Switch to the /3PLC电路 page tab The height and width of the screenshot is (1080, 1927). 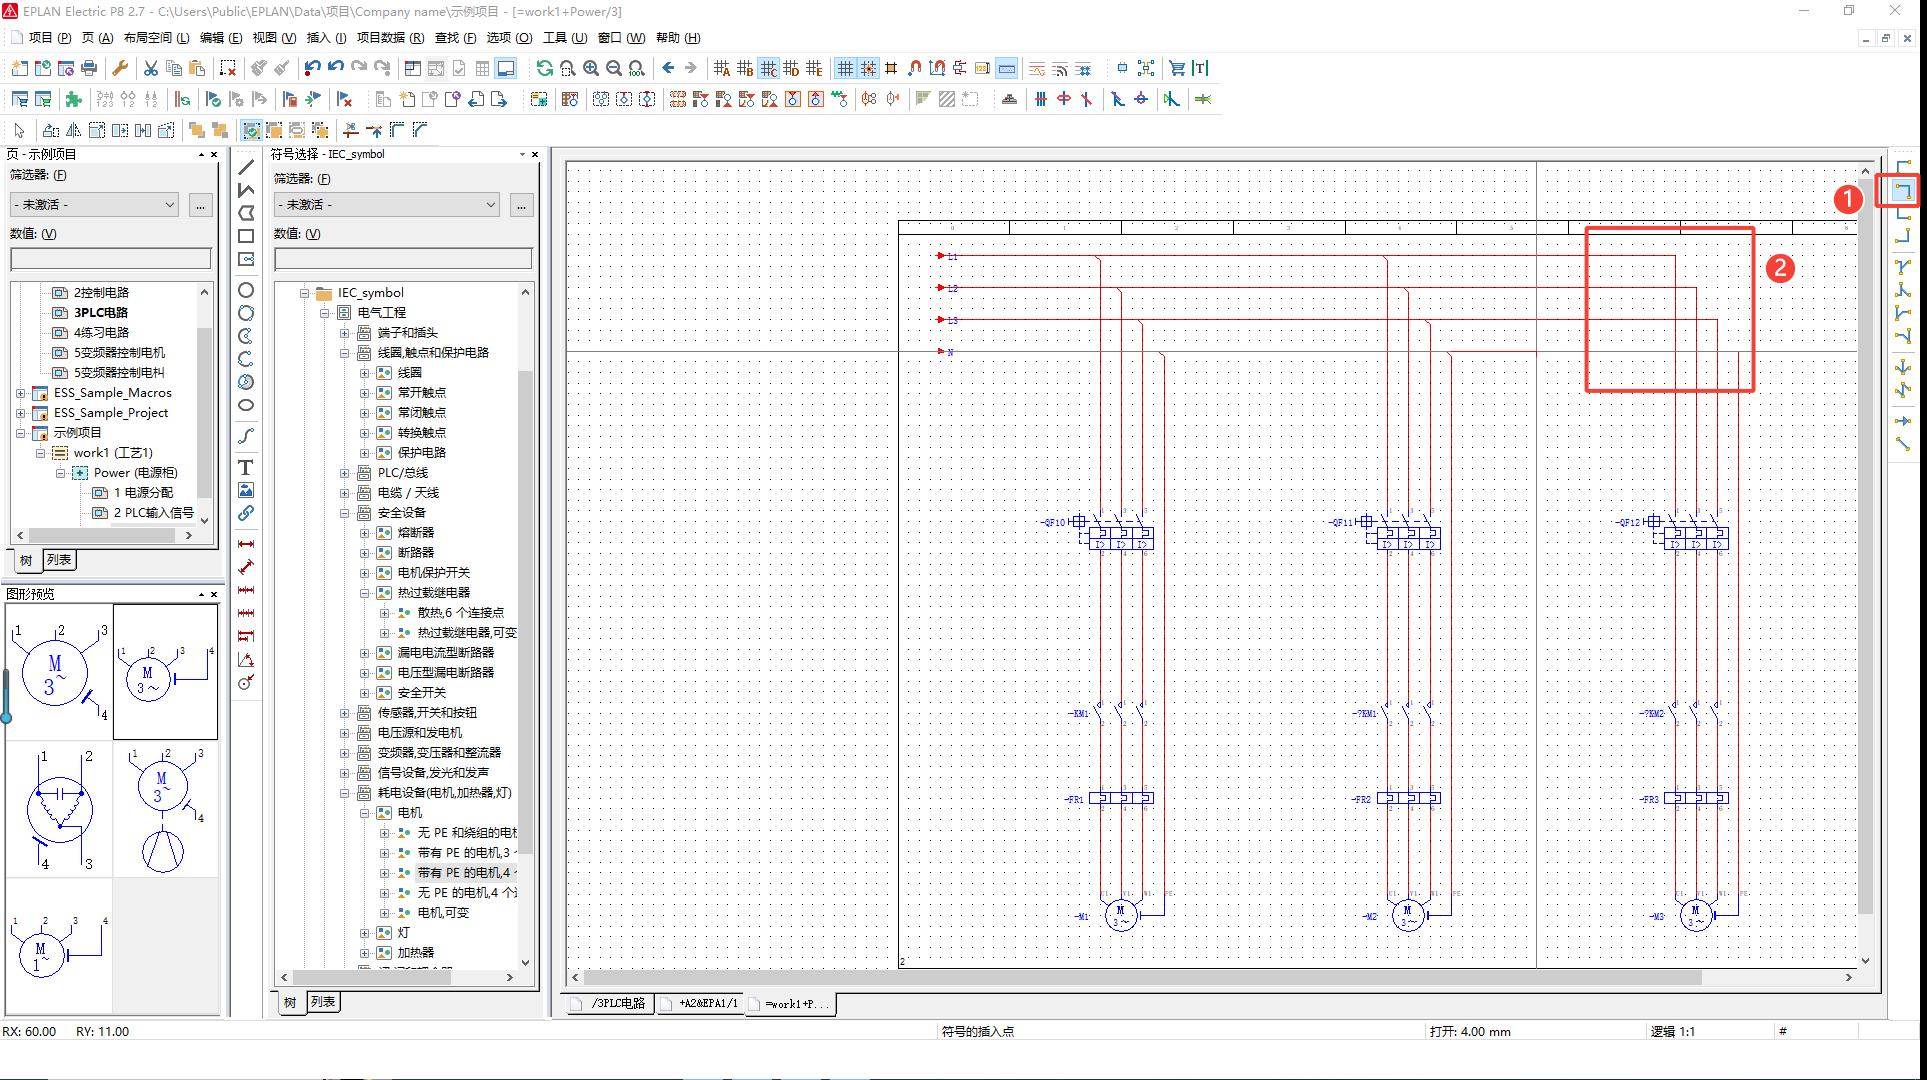(x=617, y=1003)
